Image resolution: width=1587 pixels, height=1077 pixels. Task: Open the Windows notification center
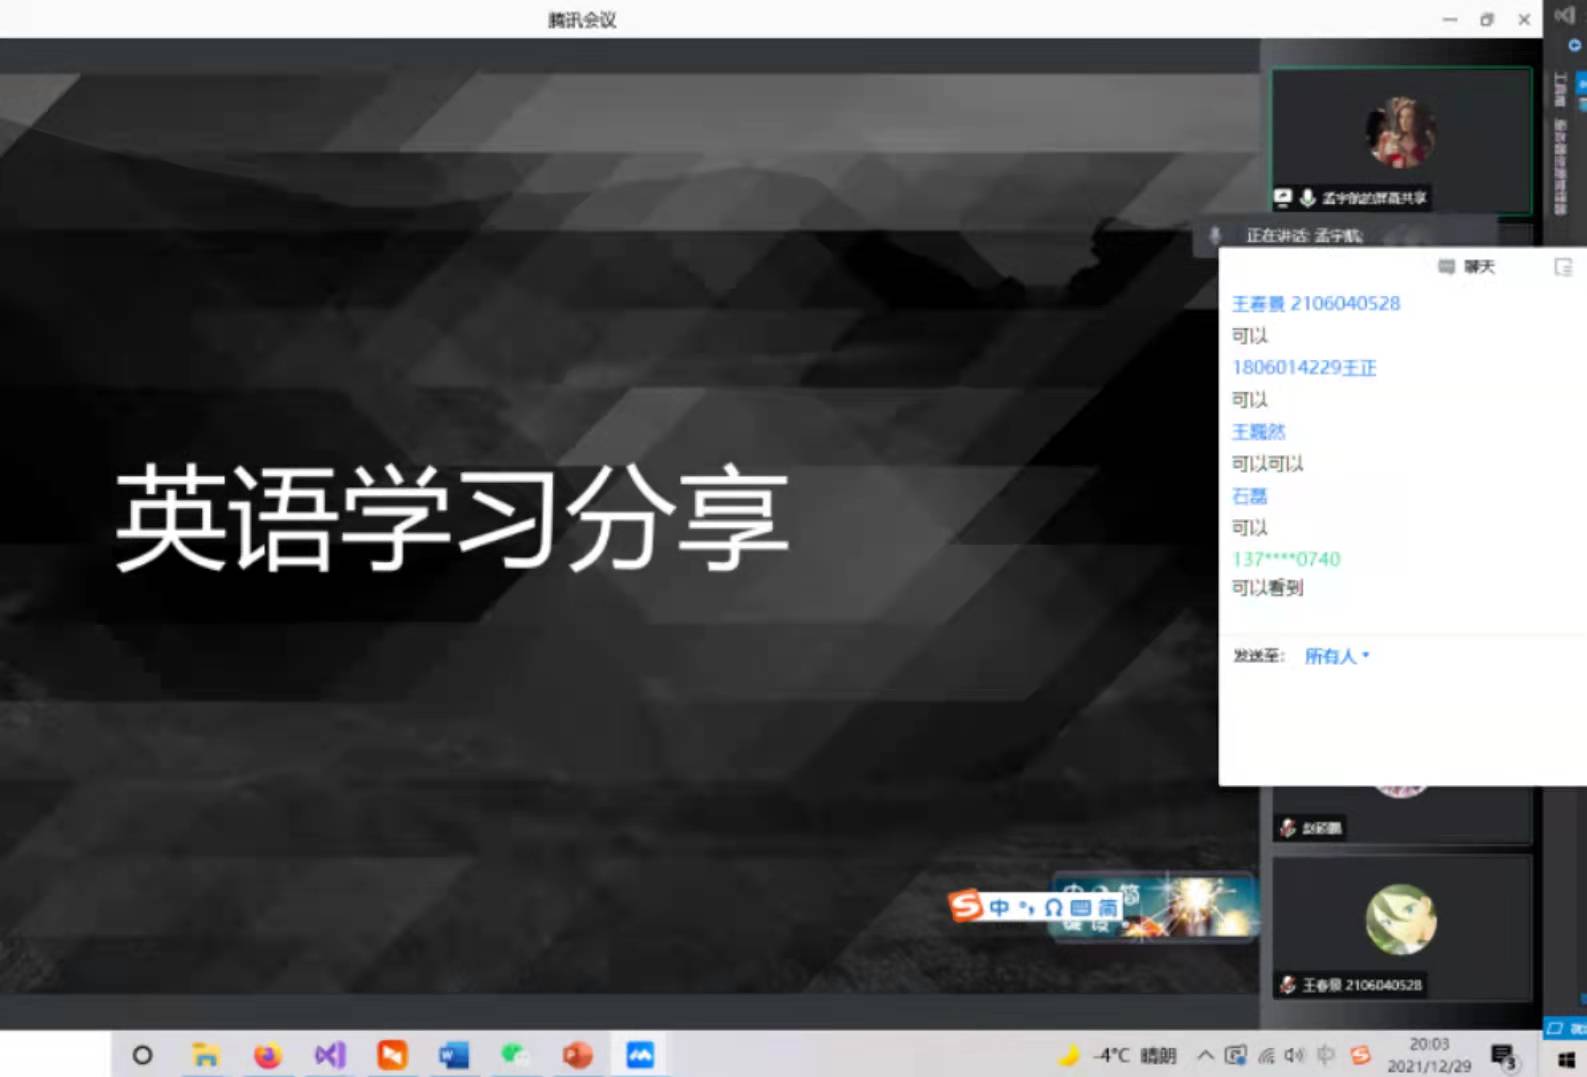[1503, 1056]
